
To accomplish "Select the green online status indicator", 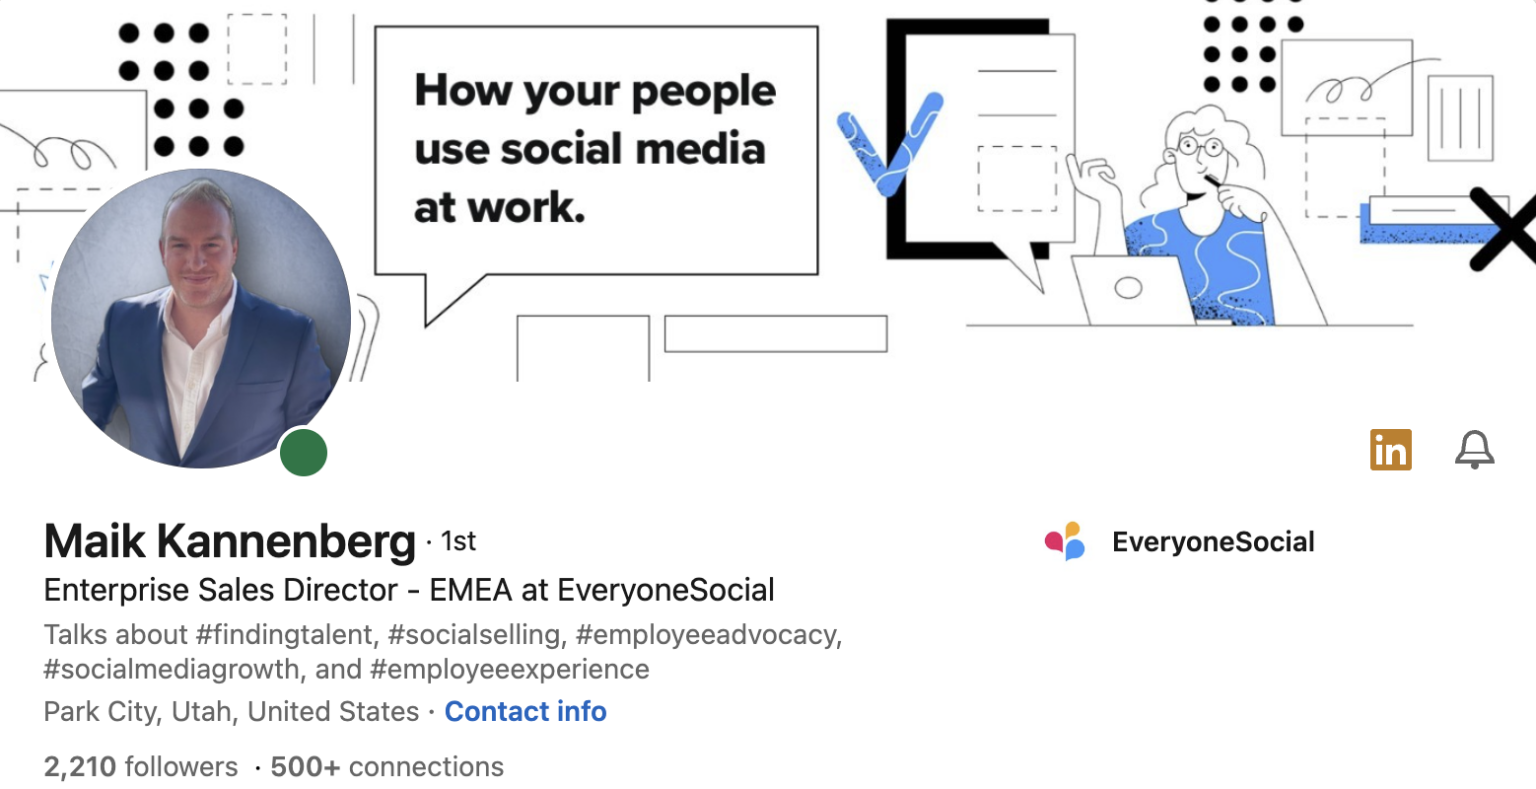I will [303, 452].
